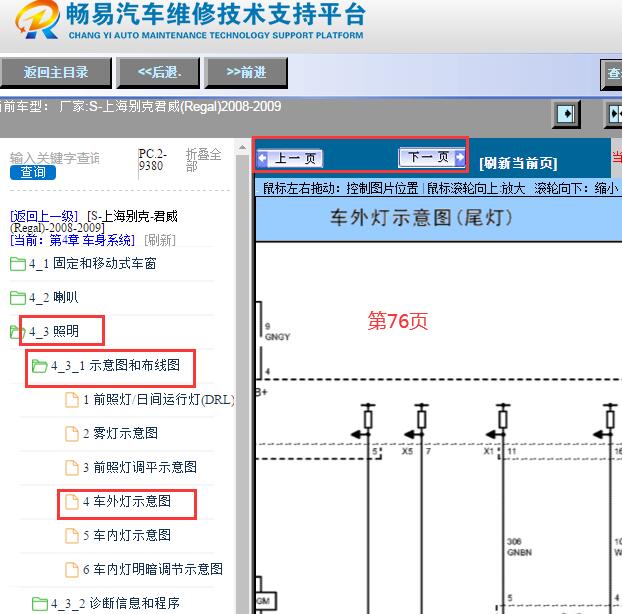Open 2 雾灯示意图 document
This screenshot has height=614, width=622.
pos(121,433)
